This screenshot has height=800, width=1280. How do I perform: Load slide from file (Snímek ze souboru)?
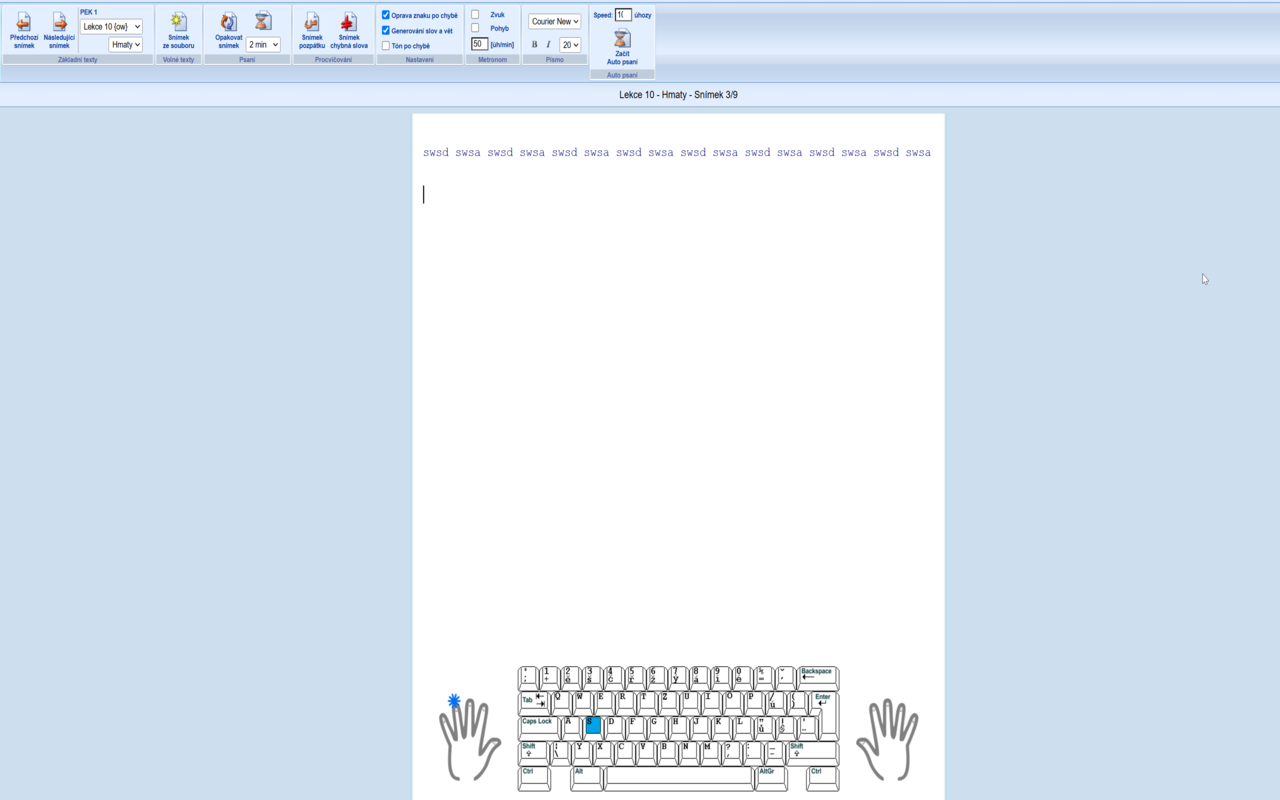(x=178, y=30)
